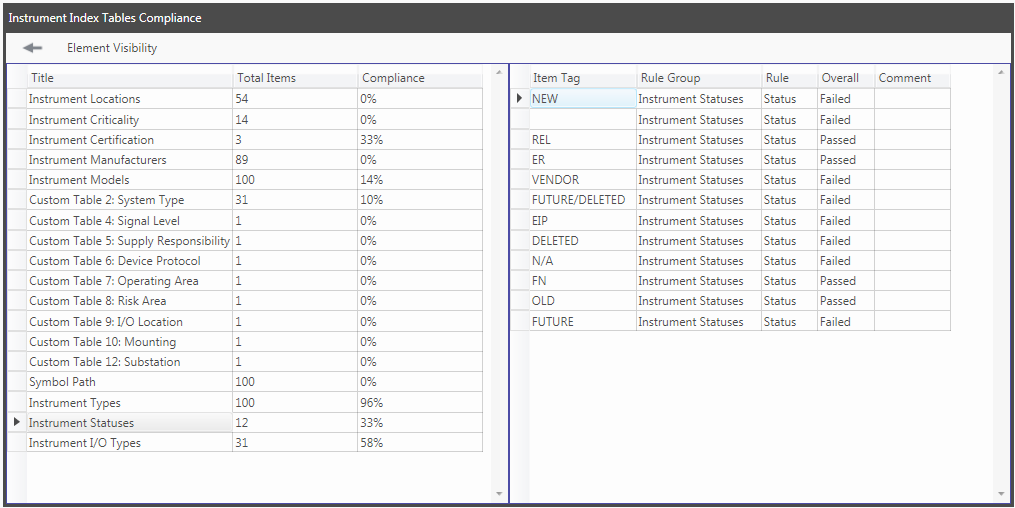Click the Comment cell for VENDOR row
The height and width of the screenshot is (508, 1015).
pos(911,180)
